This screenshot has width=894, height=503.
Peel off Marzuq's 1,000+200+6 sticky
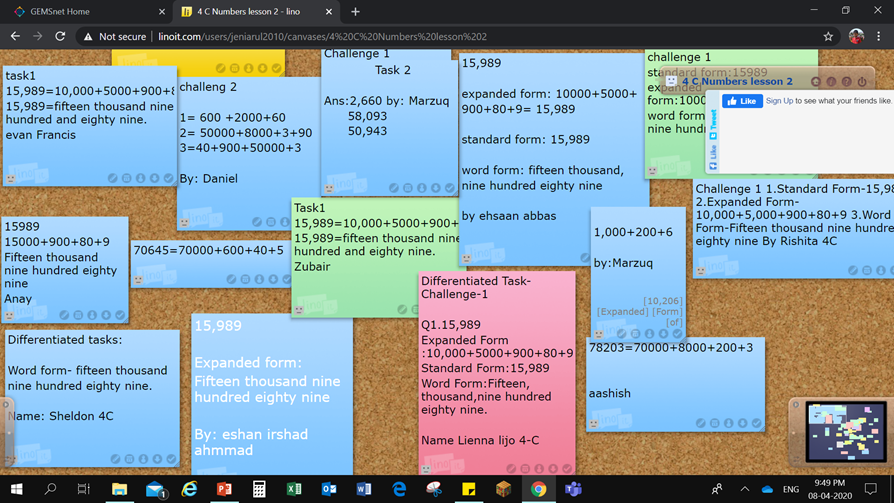677,334
